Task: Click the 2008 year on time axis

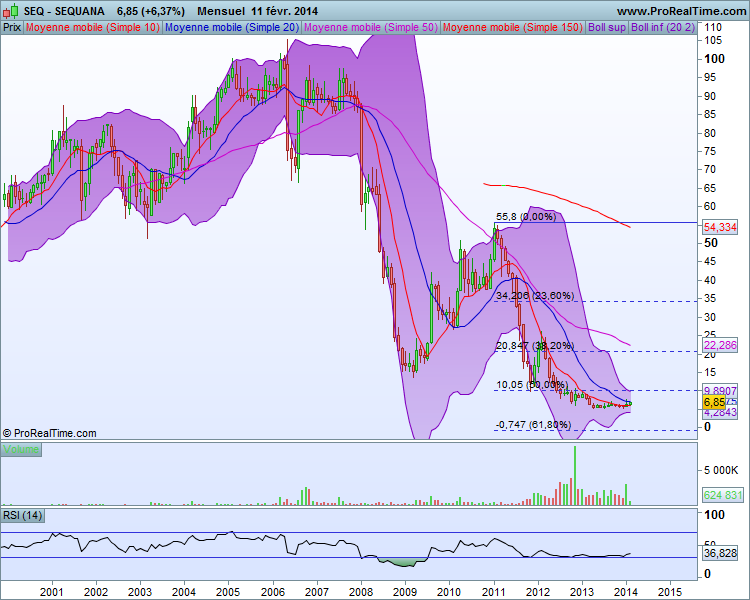Action: 361,592
